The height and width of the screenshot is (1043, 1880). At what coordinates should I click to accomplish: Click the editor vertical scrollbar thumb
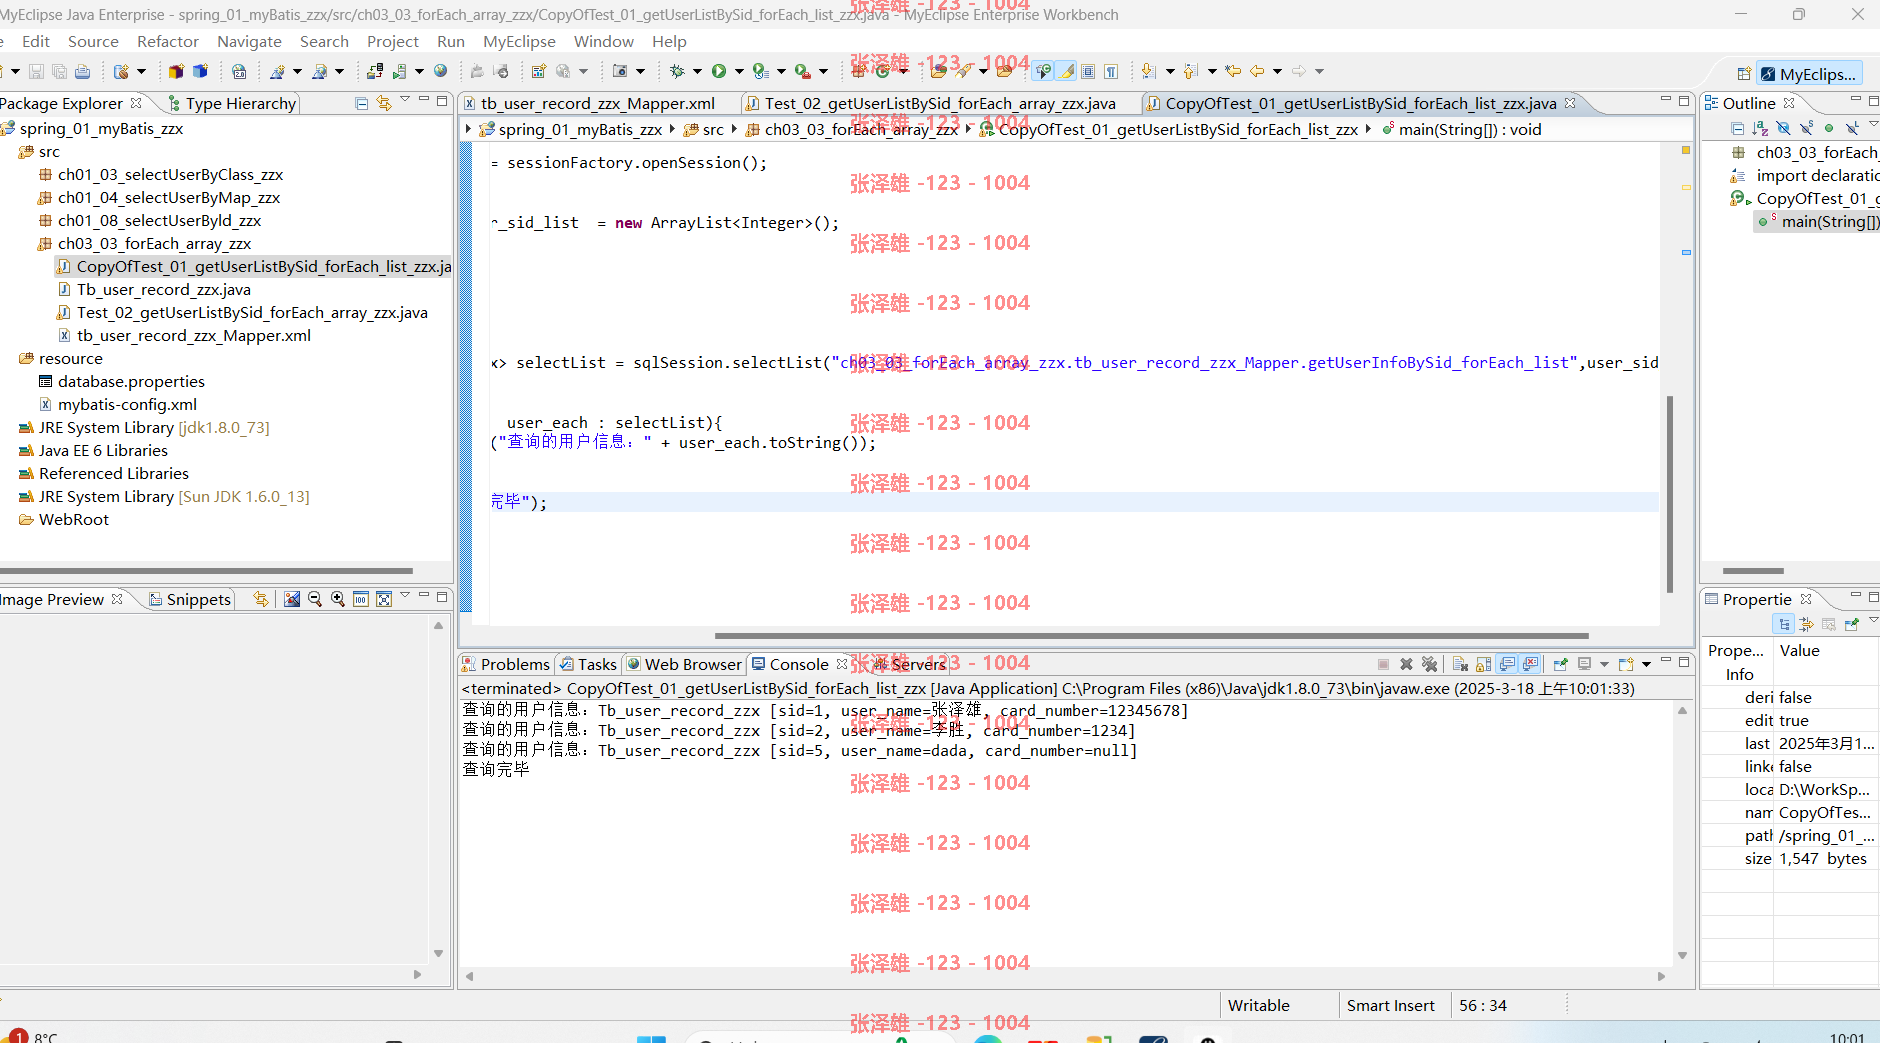pyautogui.click(x=1670, y=494)
